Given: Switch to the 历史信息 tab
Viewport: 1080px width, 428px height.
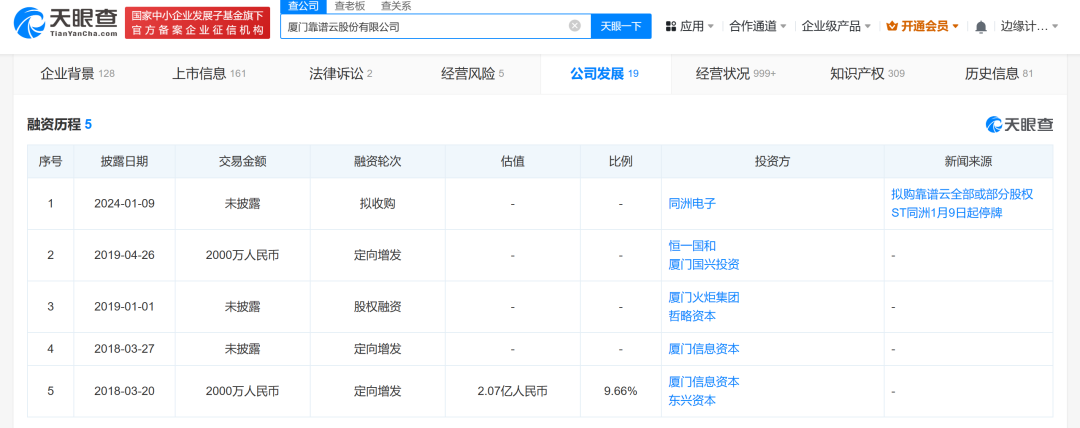Looking at the screenshot, I should pos(999,74).
